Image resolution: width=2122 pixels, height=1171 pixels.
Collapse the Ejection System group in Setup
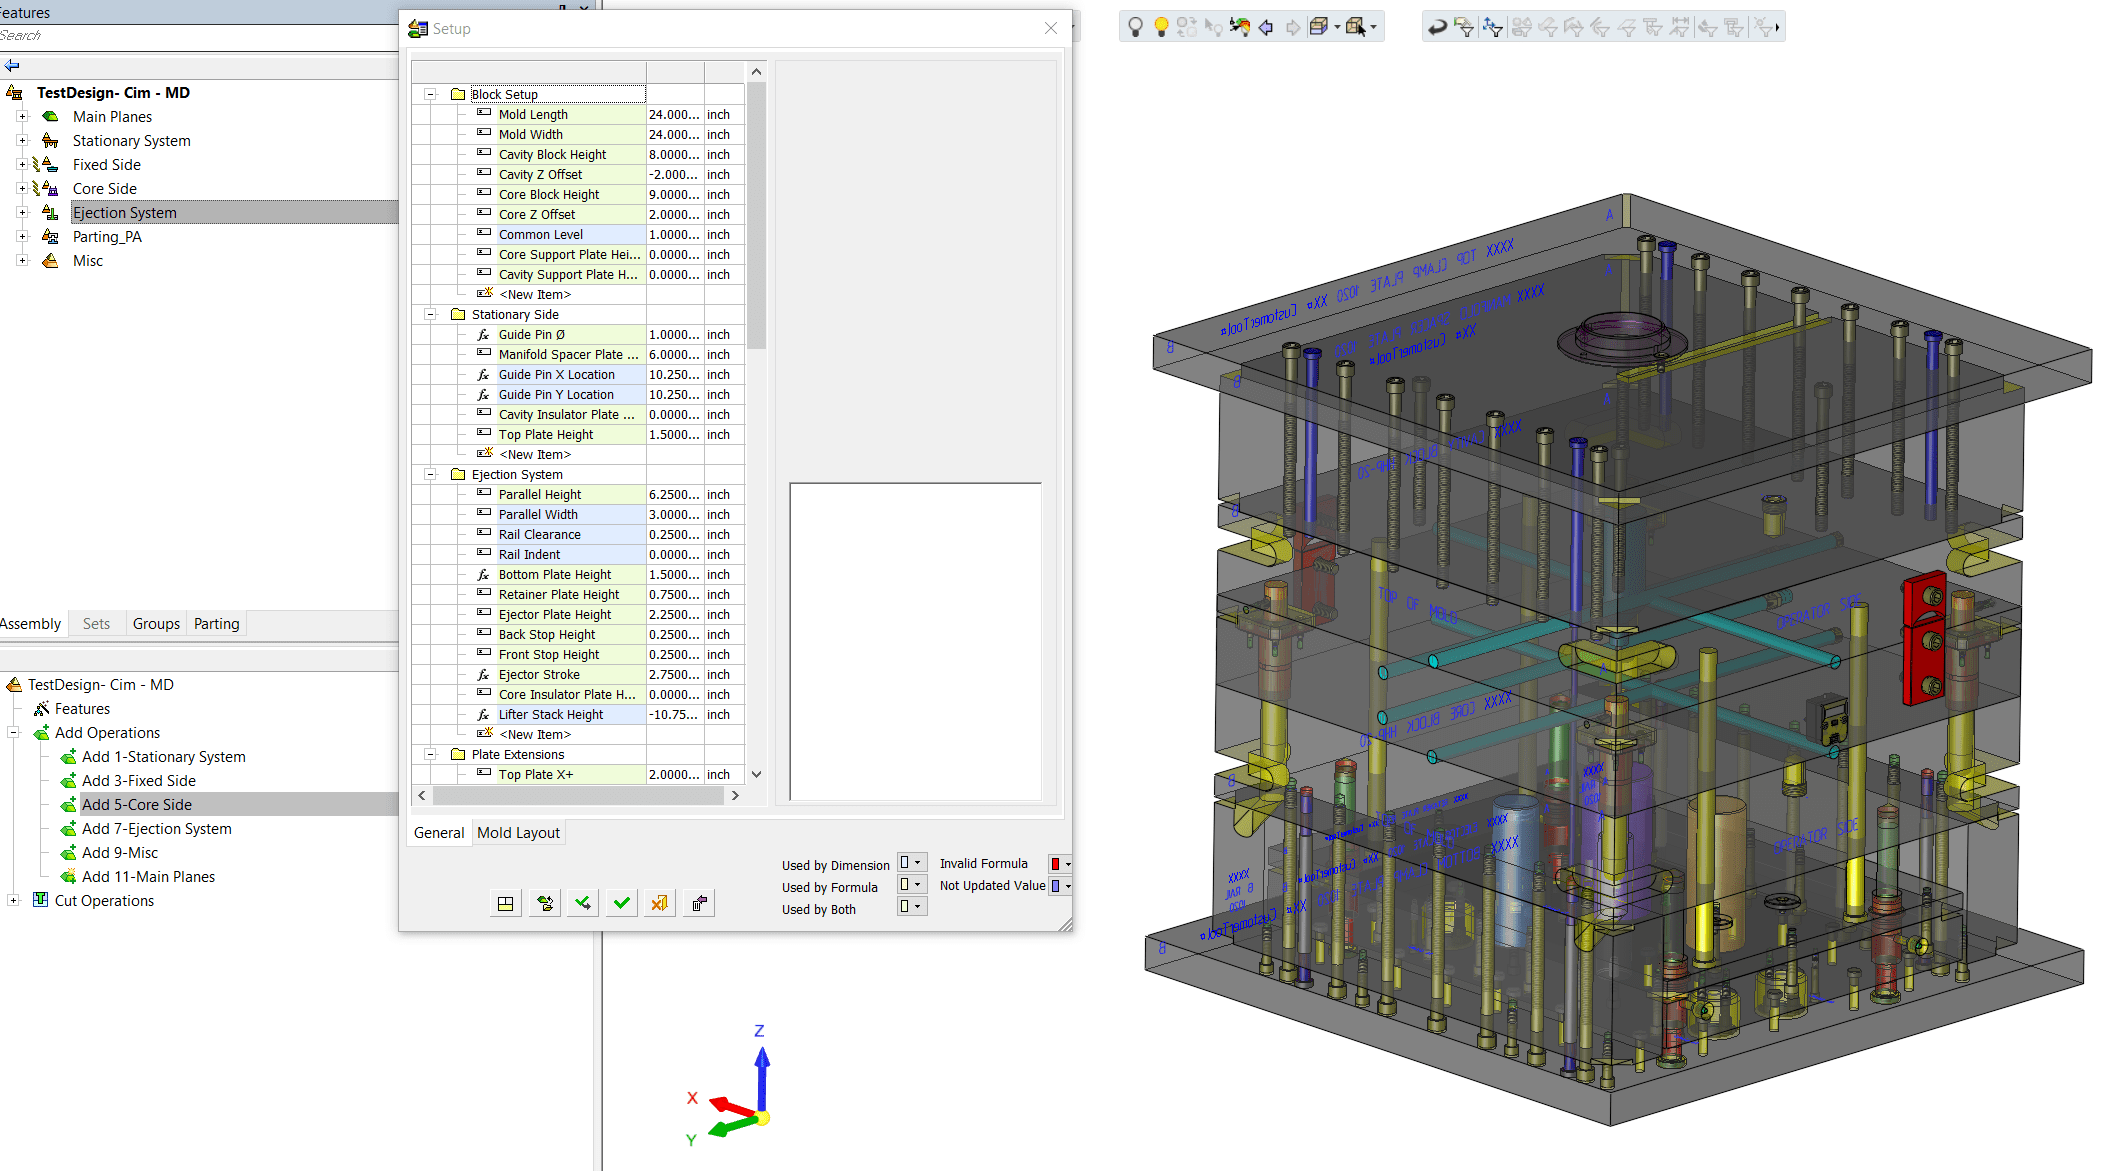pos(431,474)
